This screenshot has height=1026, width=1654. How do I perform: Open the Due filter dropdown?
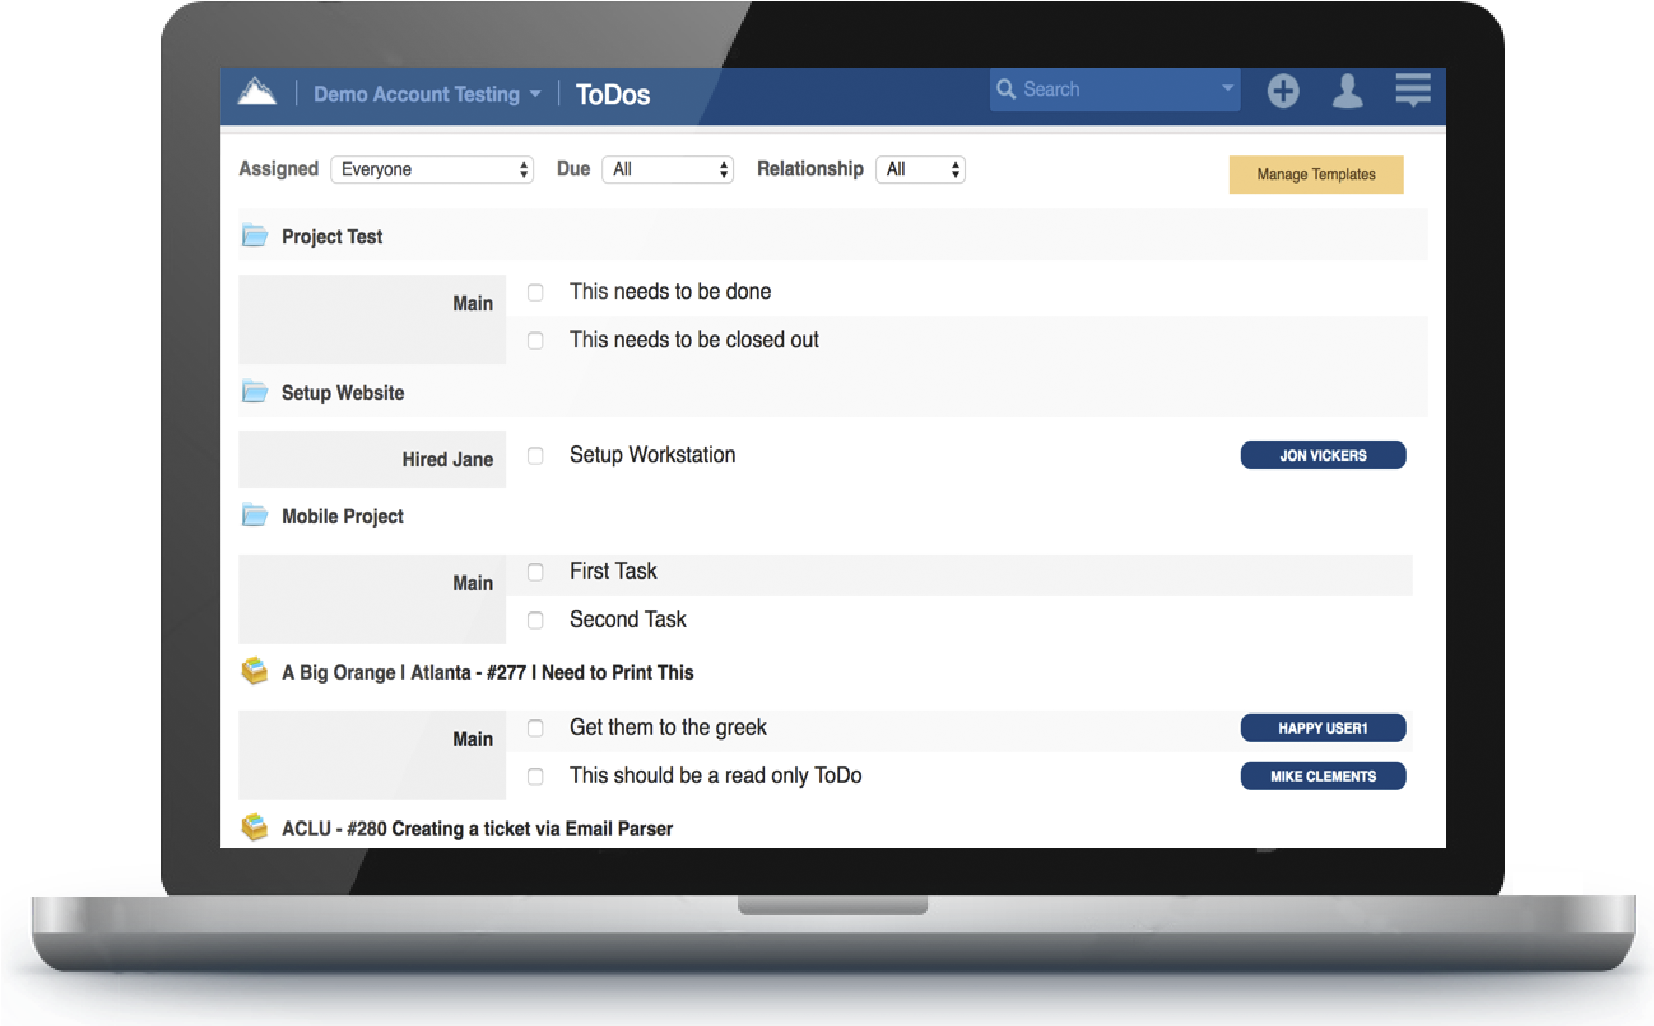pos(667,169)
